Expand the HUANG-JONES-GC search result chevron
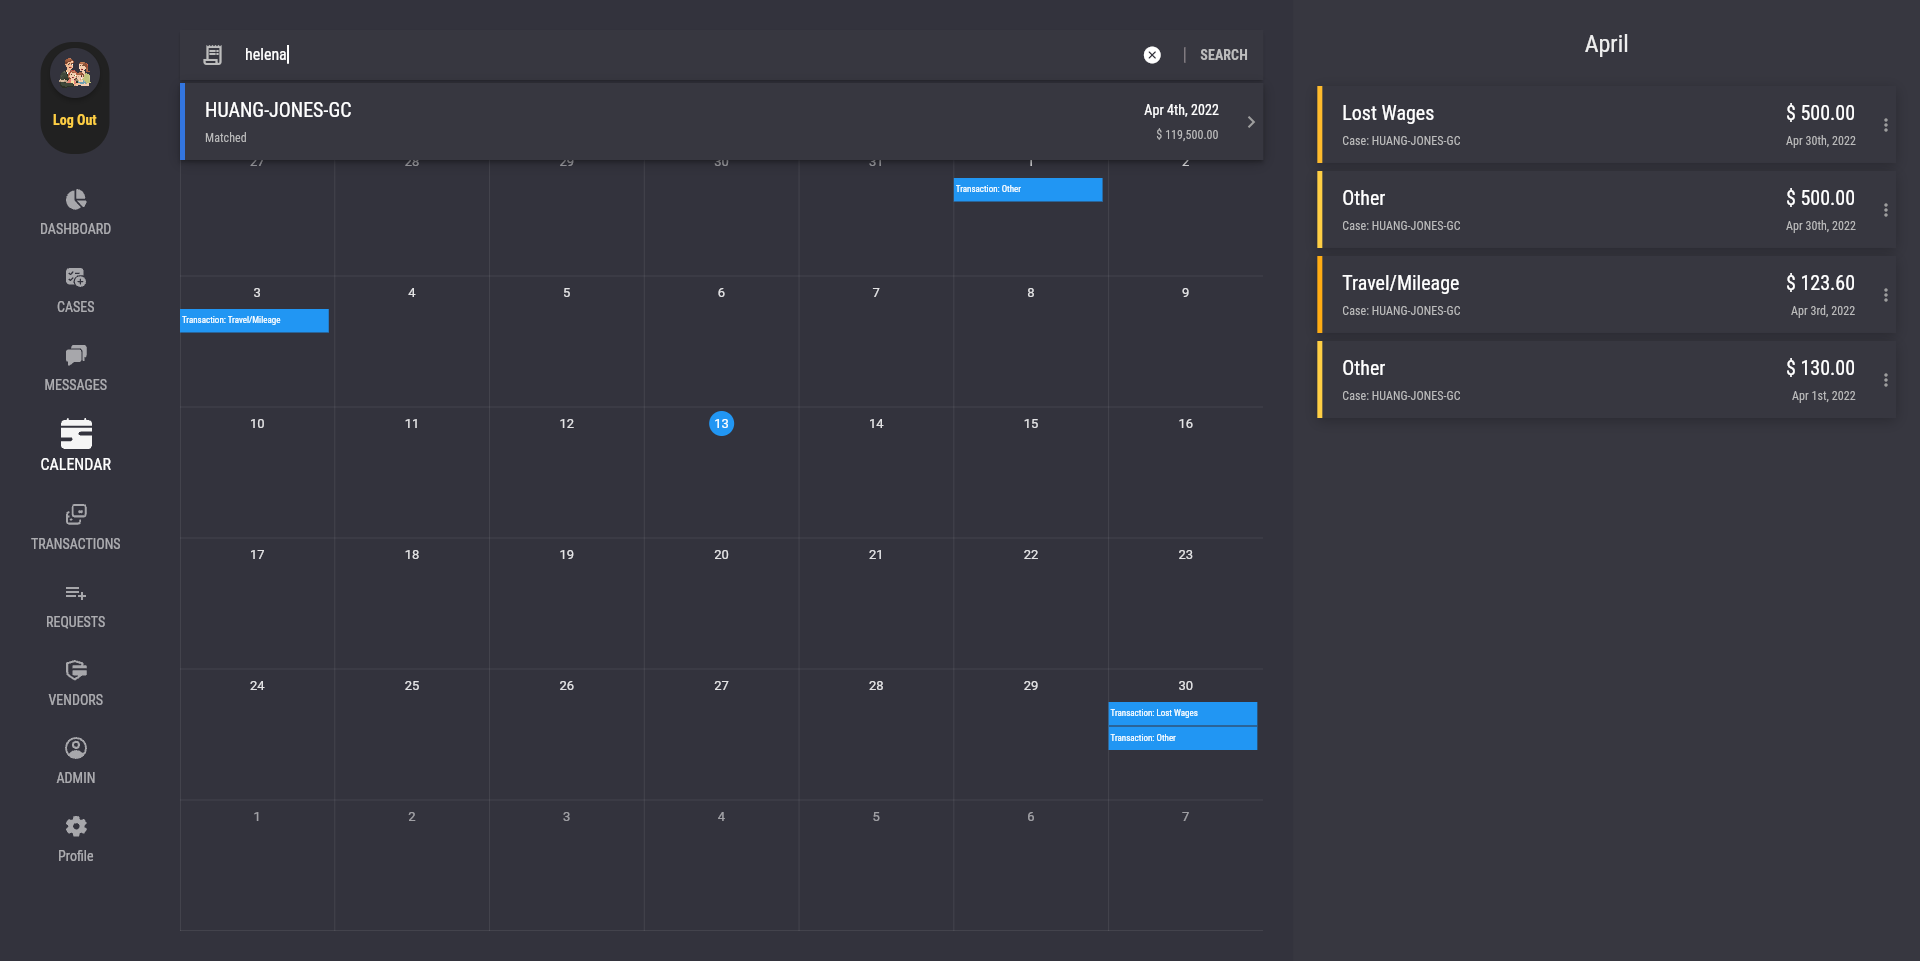 [1251, 122]
